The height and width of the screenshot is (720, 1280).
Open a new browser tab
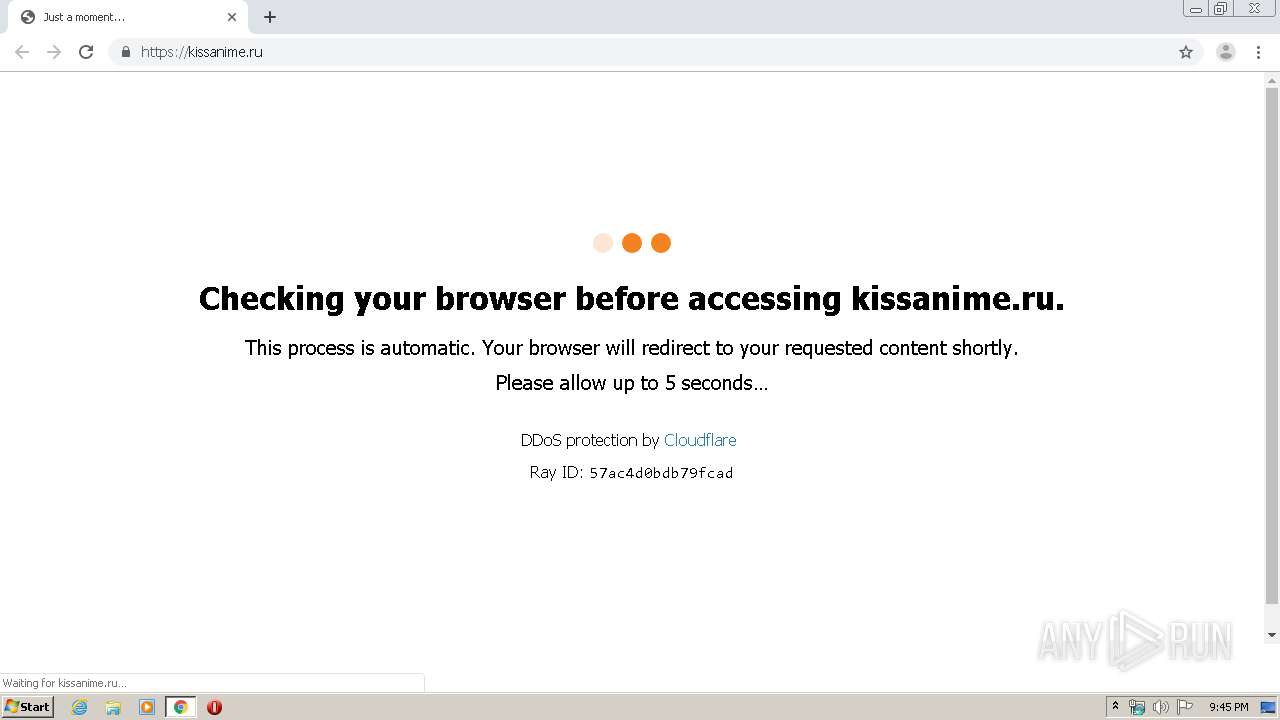tap(270, 17)
